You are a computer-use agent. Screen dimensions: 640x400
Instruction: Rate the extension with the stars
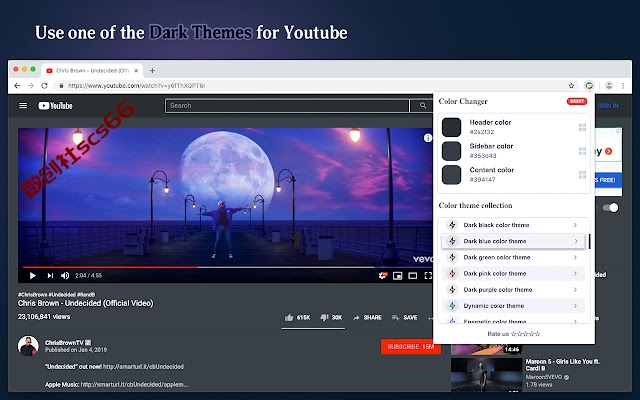click(526, 334)
